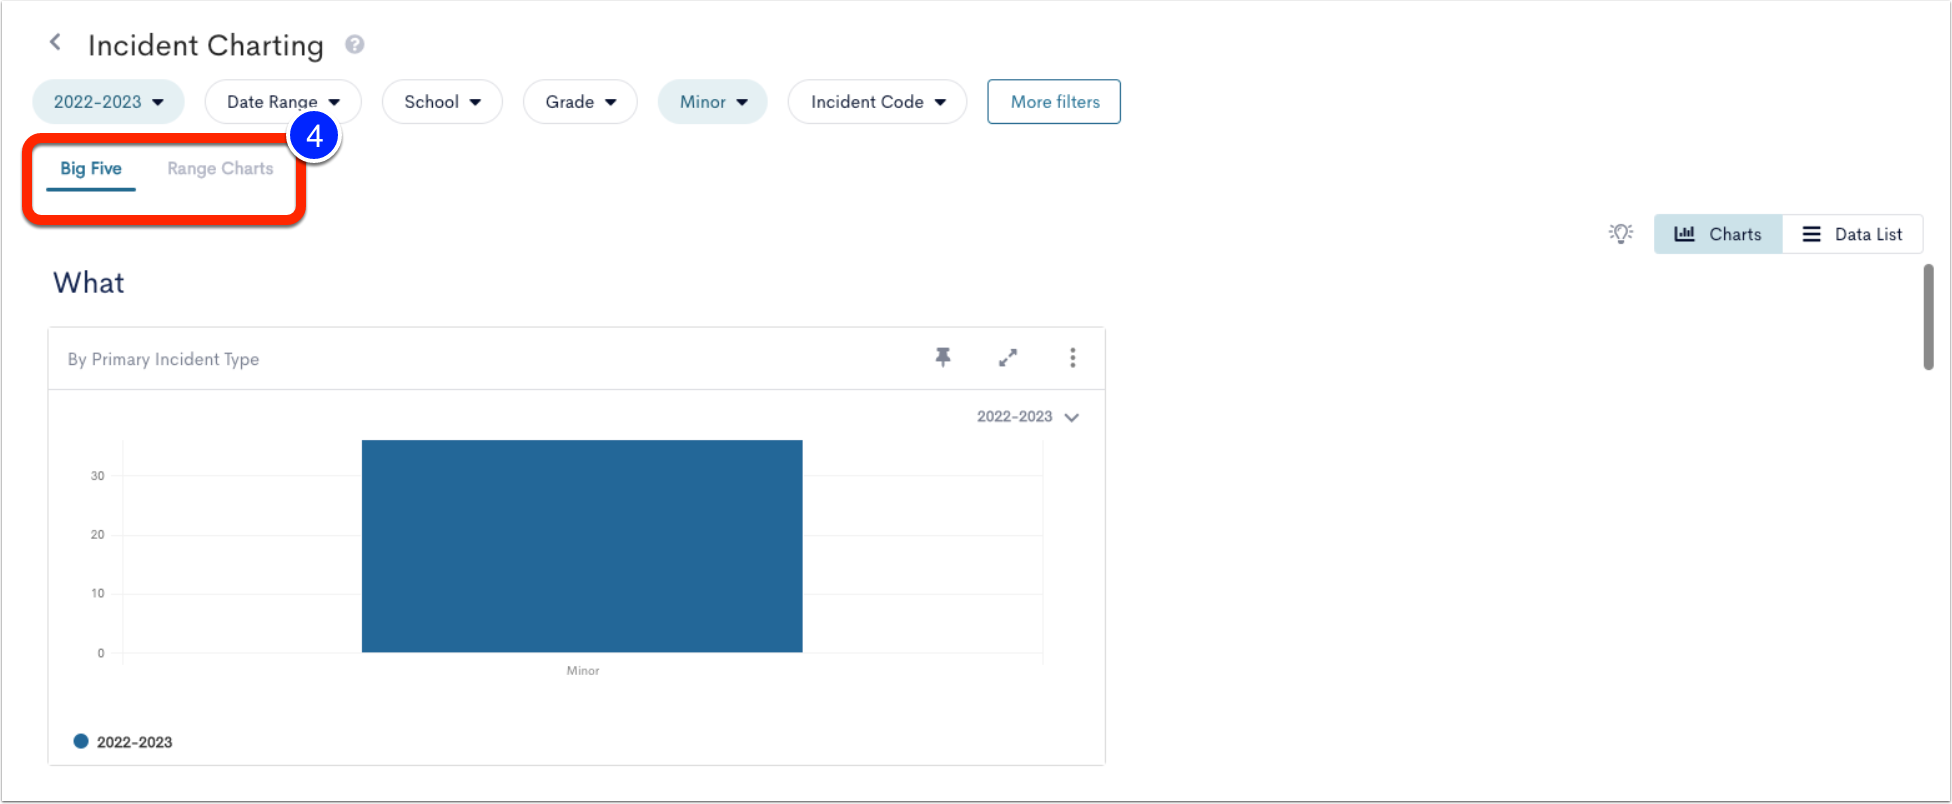Click the vertical page scrollbar
The width and height of the screenshot is (1952, 804).
[x=1928, y=317]
